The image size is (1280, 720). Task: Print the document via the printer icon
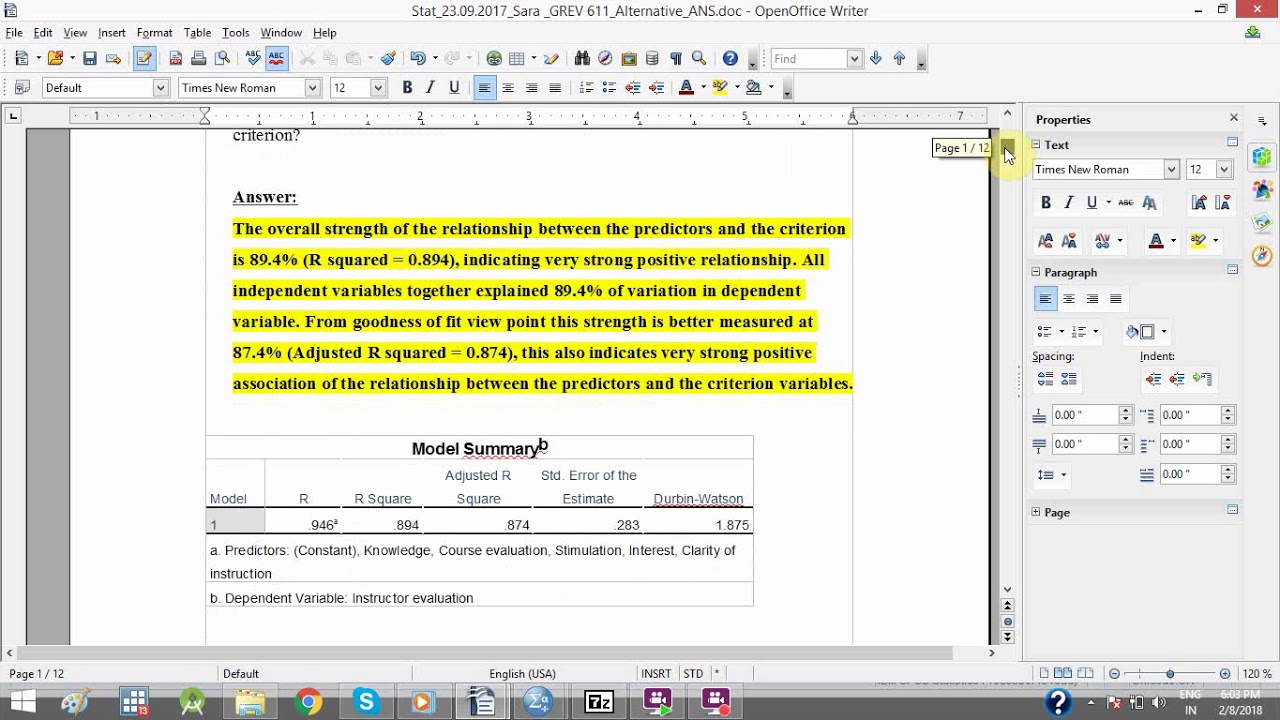tap(198, 59)
